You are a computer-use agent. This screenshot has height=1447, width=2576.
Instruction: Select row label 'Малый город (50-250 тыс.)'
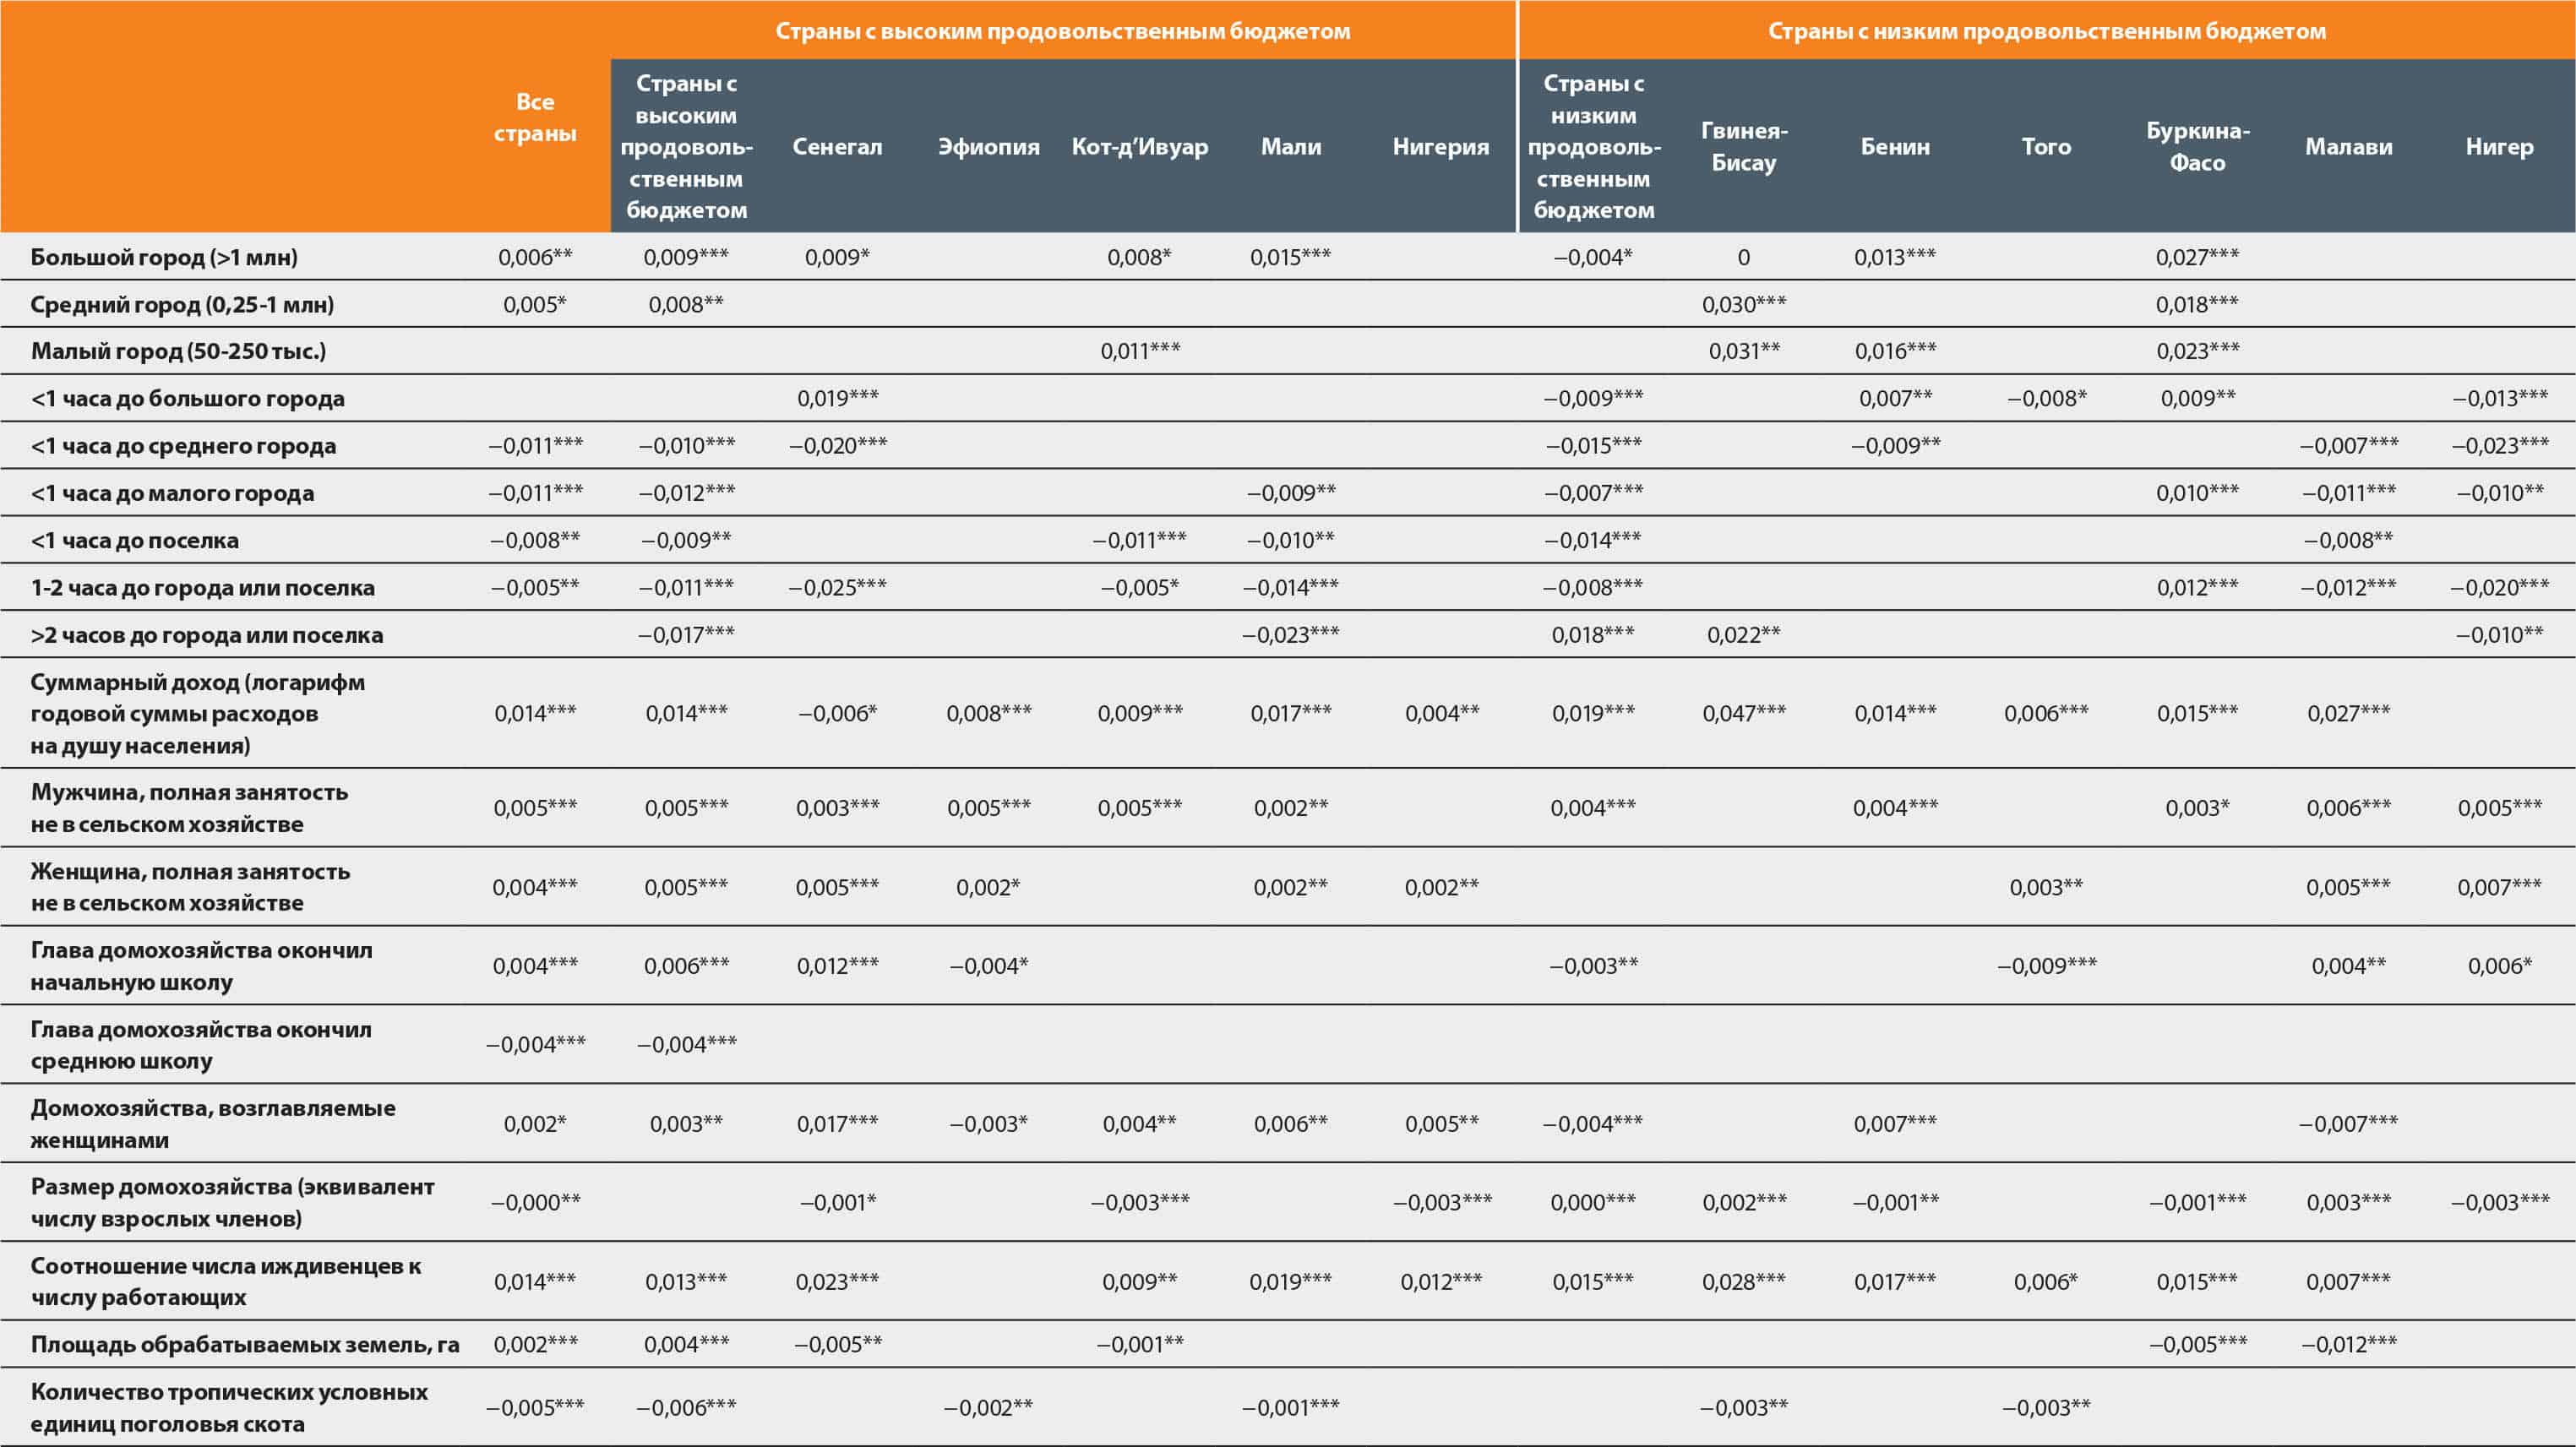point(178,351)
